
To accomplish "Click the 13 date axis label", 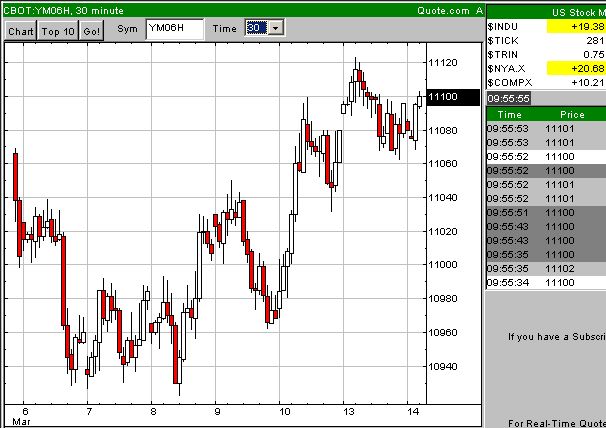I will click(x=349, y=411).
